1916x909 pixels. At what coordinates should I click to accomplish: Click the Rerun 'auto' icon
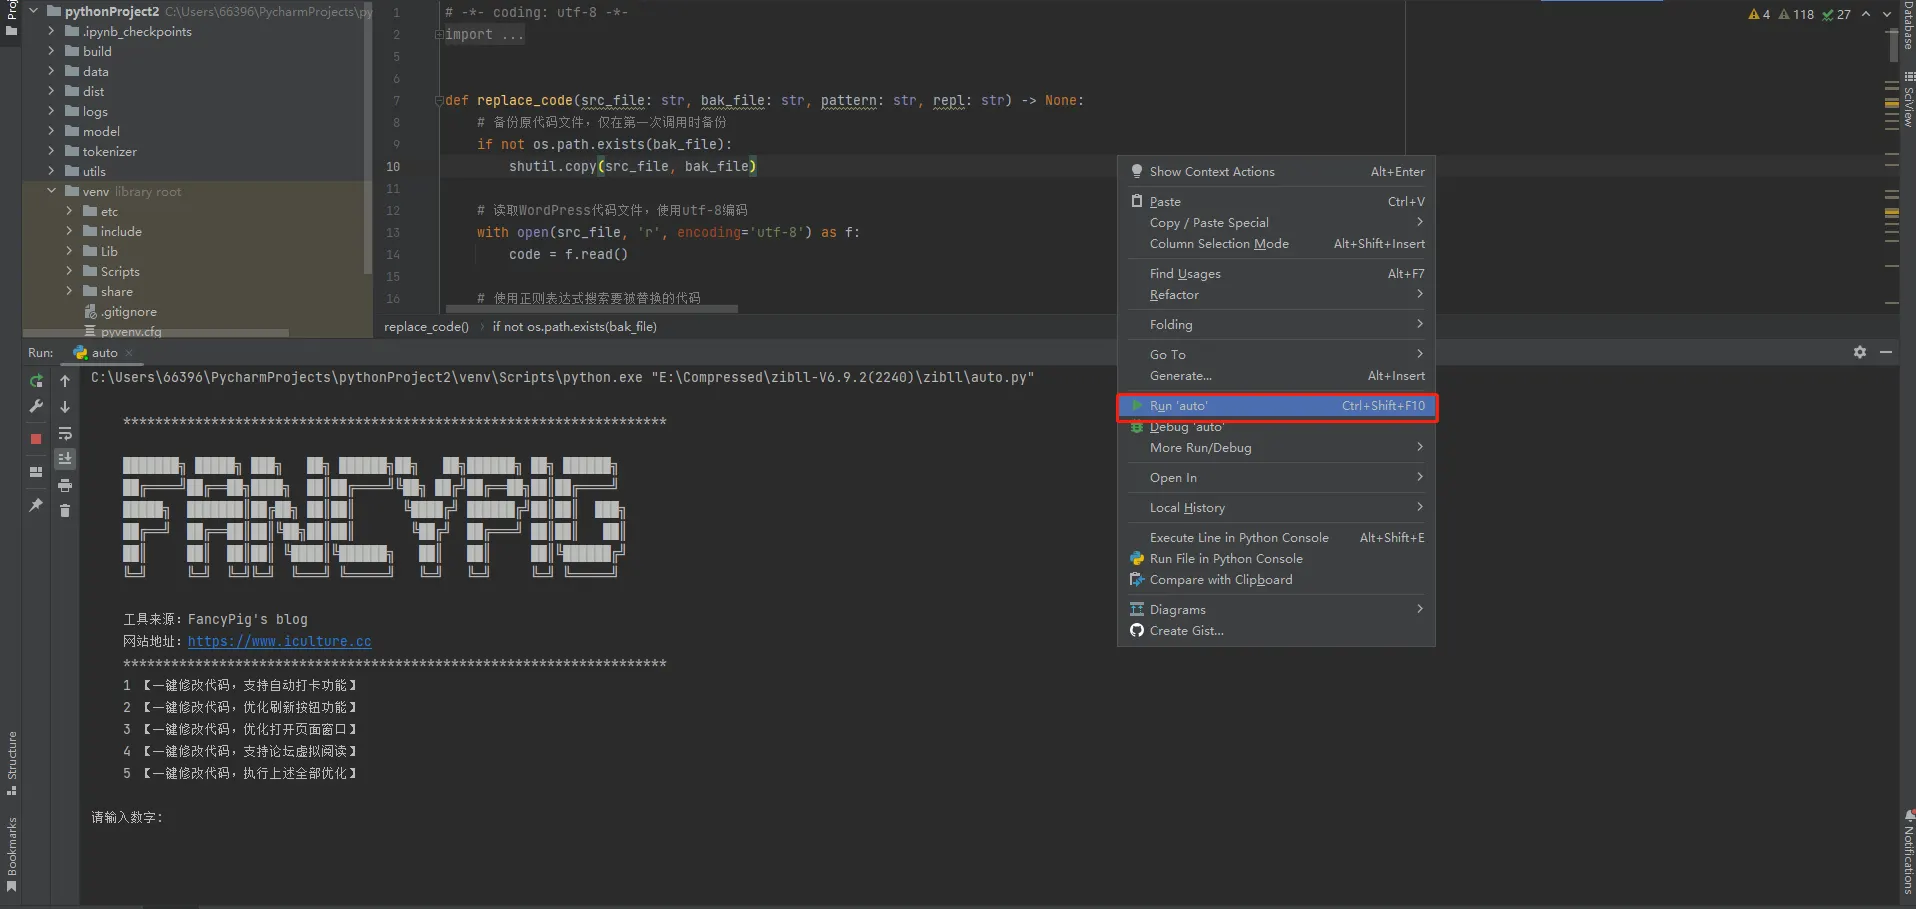36,381
